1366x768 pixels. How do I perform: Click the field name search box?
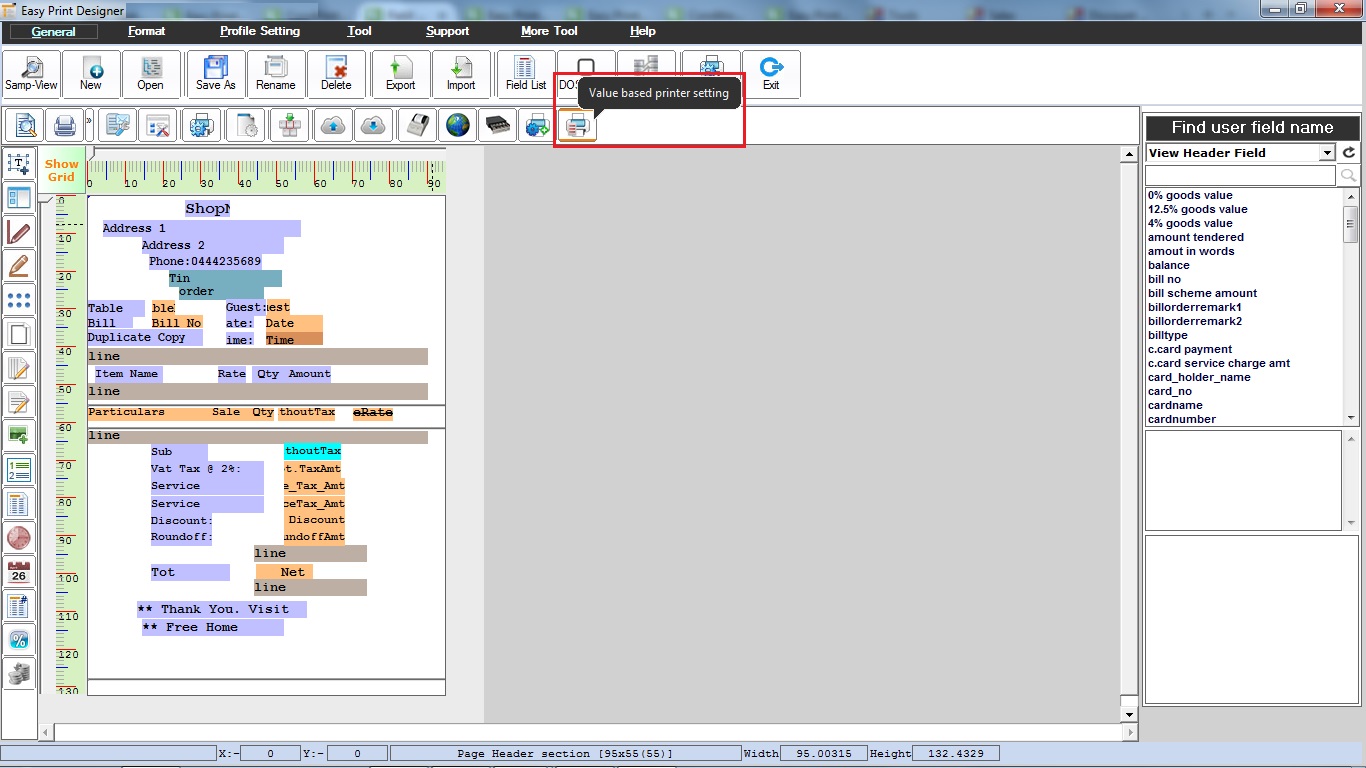pyautogui.click(x=1240, y=176)
